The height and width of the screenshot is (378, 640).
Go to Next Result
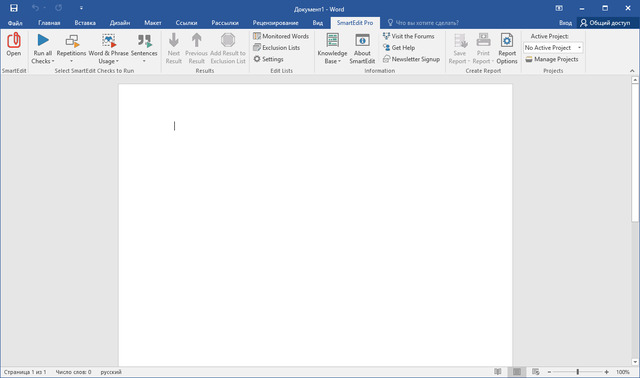tap(173, 48)
